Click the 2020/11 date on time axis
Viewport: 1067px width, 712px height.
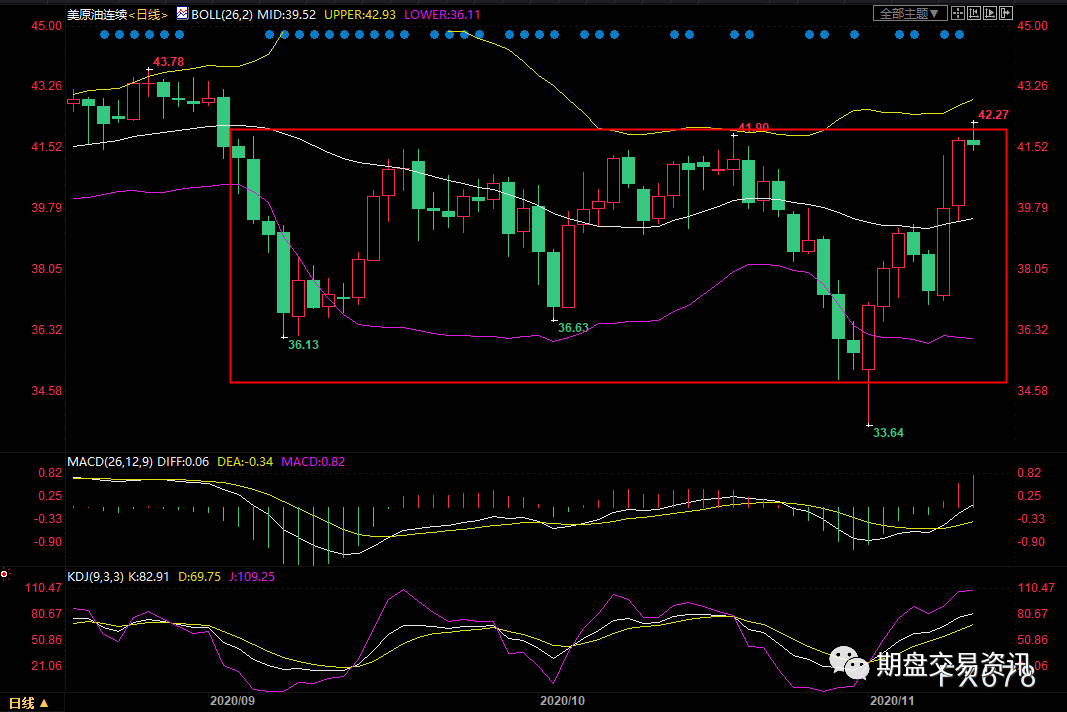(x=893, y=702)
